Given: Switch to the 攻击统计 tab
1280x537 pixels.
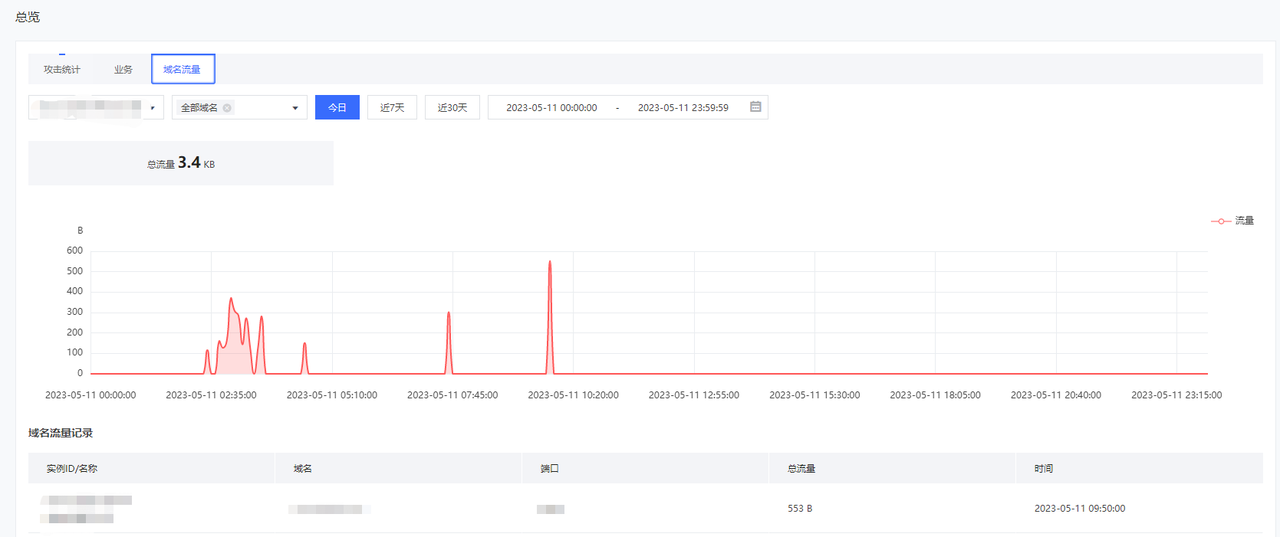Looking at the screenshot, I should (62, 70).
